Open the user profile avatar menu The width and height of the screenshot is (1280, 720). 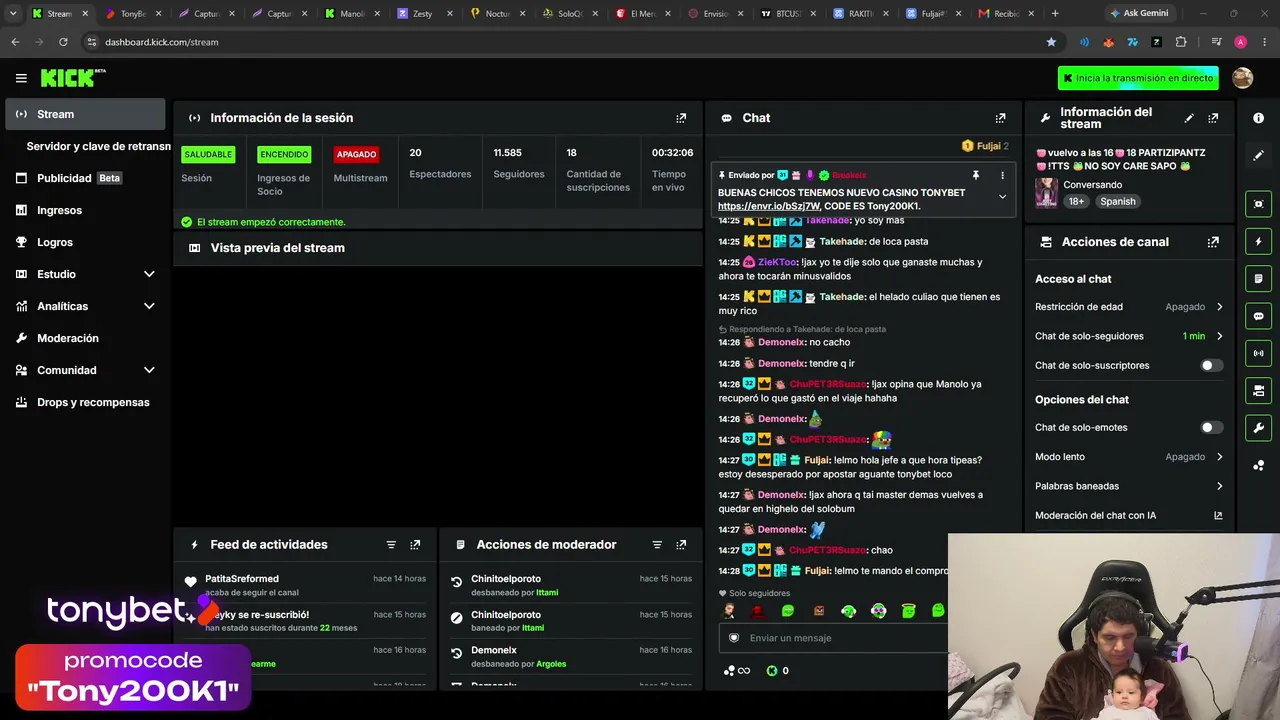(x=1242, y=78)
